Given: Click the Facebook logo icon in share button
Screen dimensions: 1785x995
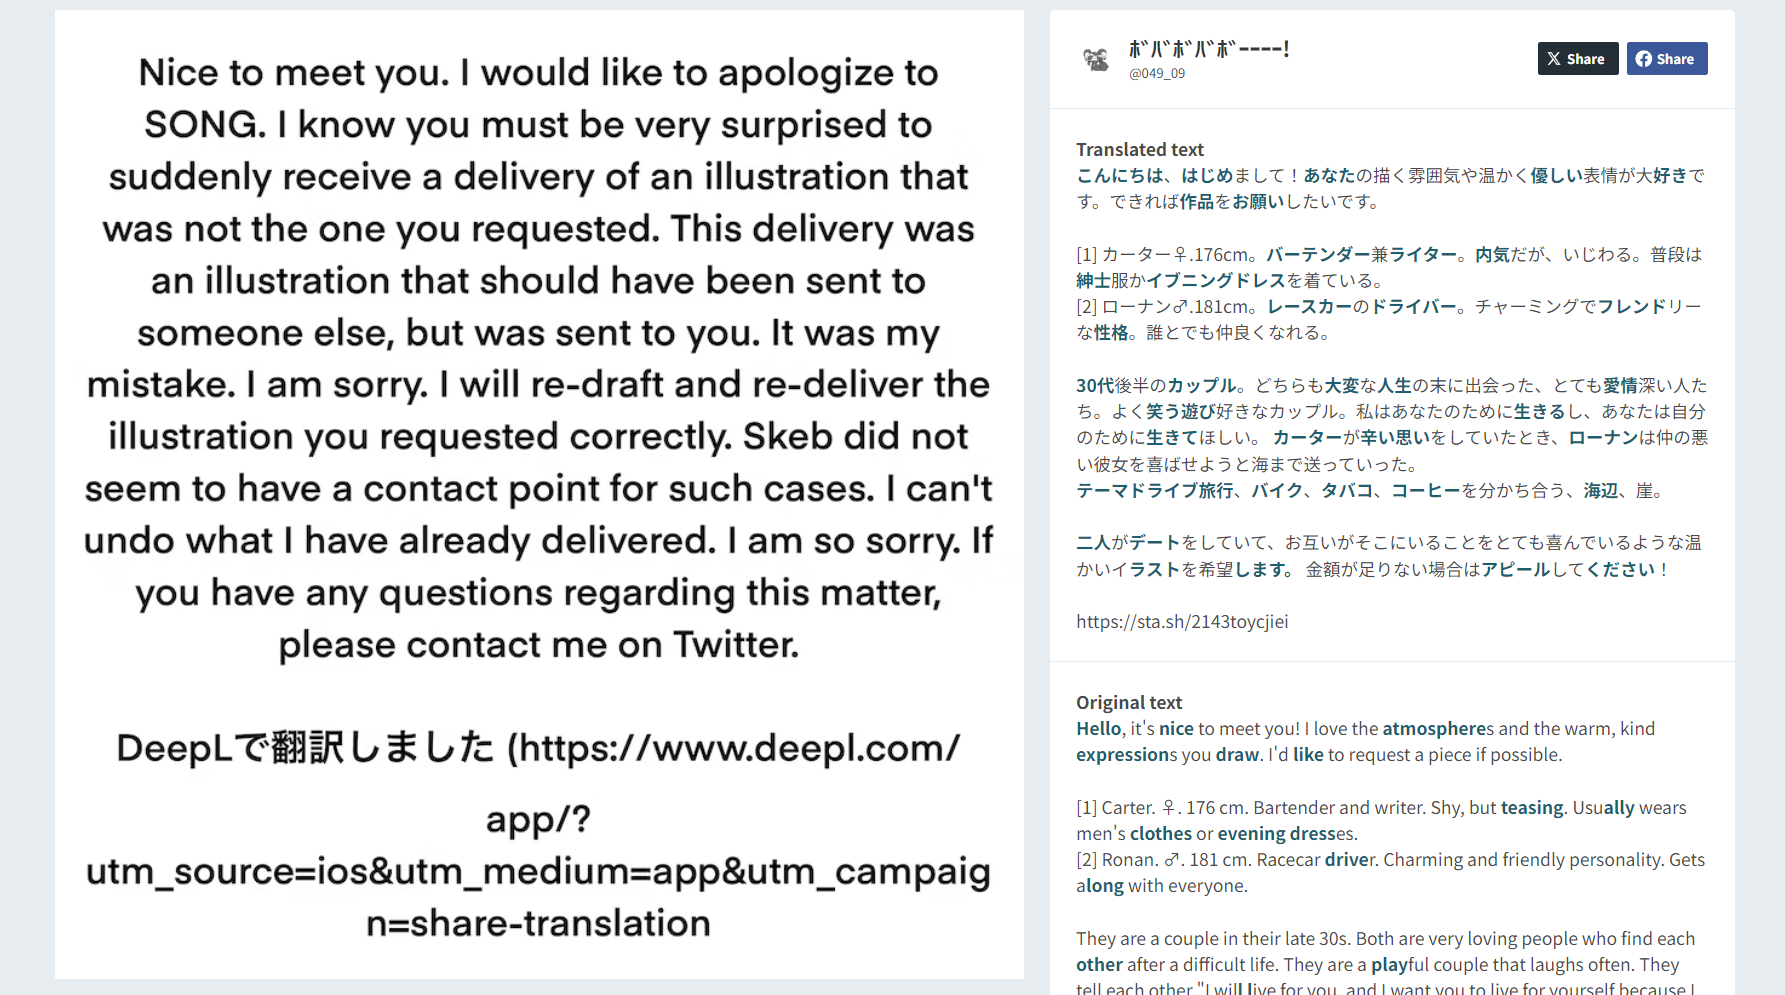Looking at the screenshot, I should coord(1644,59).
